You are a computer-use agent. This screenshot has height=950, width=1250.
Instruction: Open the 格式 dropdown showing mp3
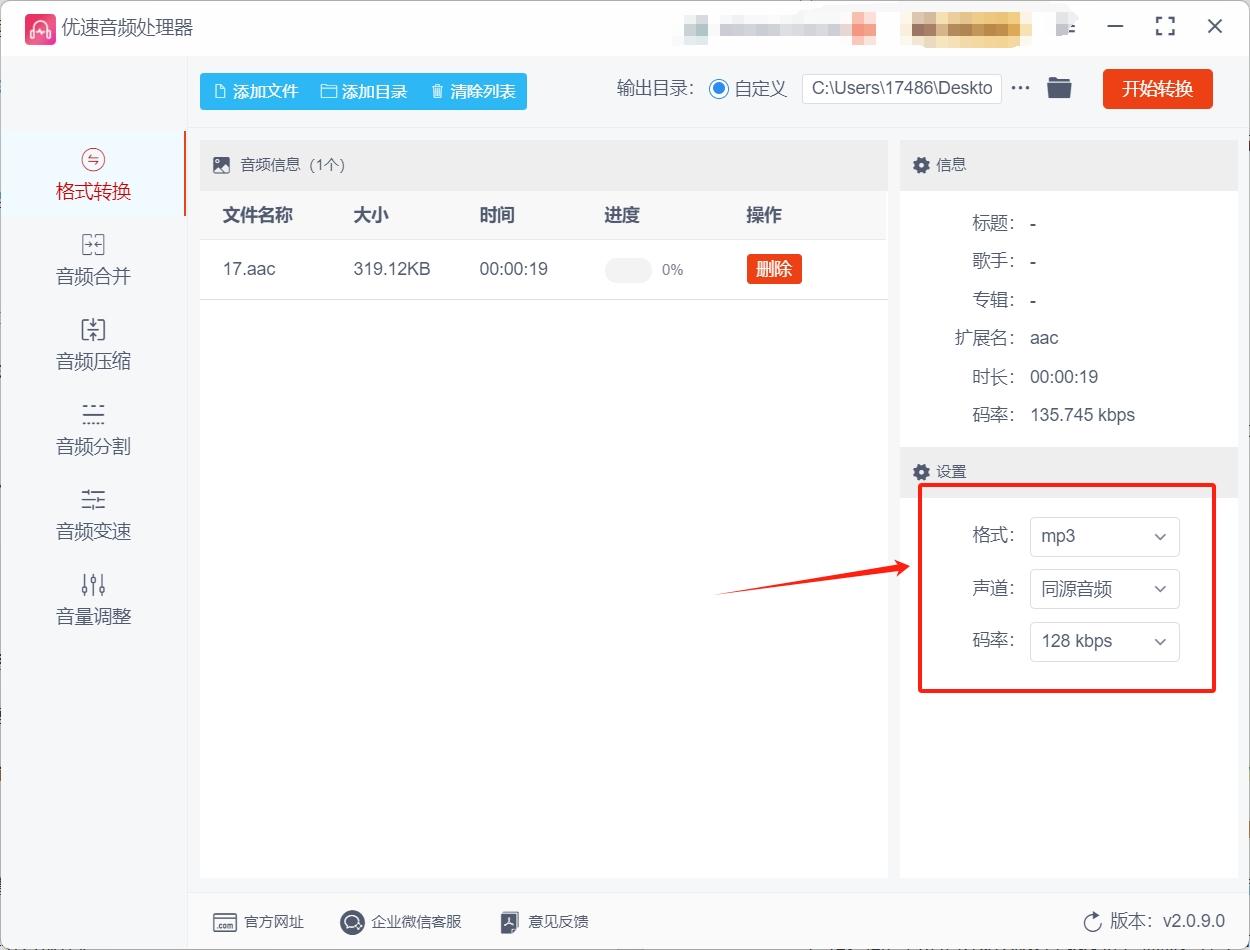pos(1104,537)
